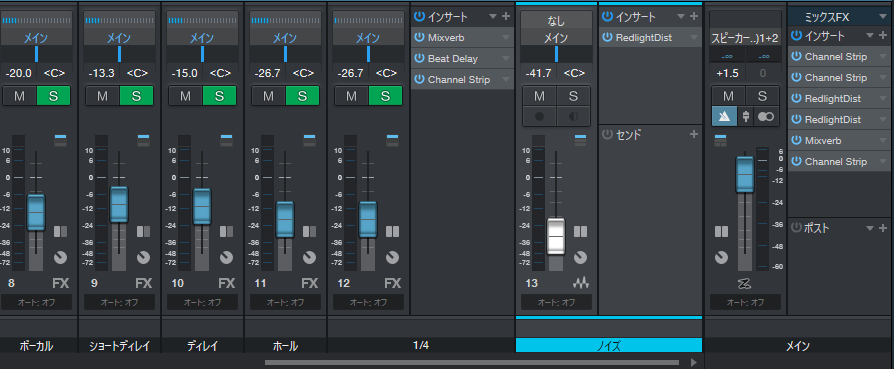This screenshot has height=369, width=894.
Task: Add a post insert with ポスト plus icon
Action: 884,228
